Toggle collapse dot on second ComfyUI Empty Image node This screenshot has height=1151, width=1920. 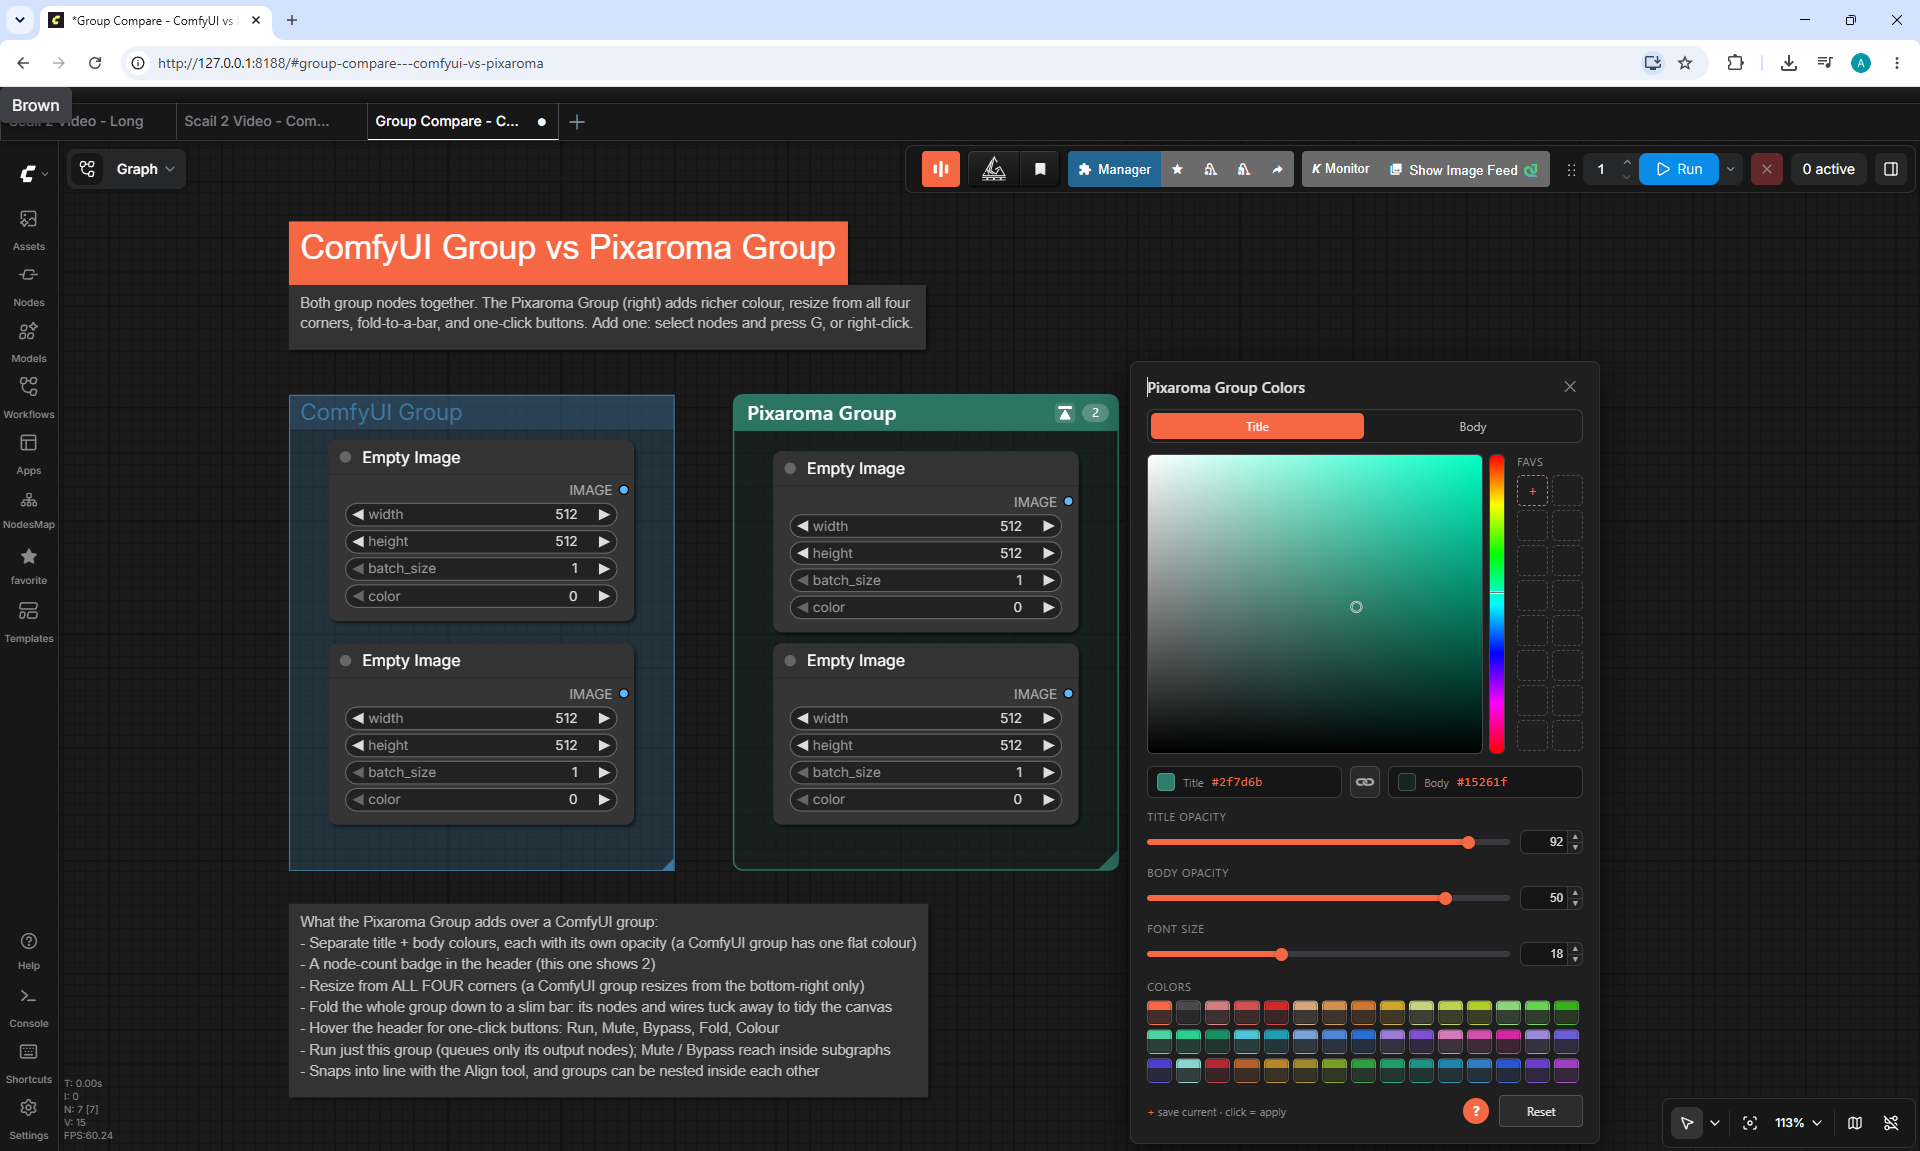pyautogui.click(x=346, y=660)
